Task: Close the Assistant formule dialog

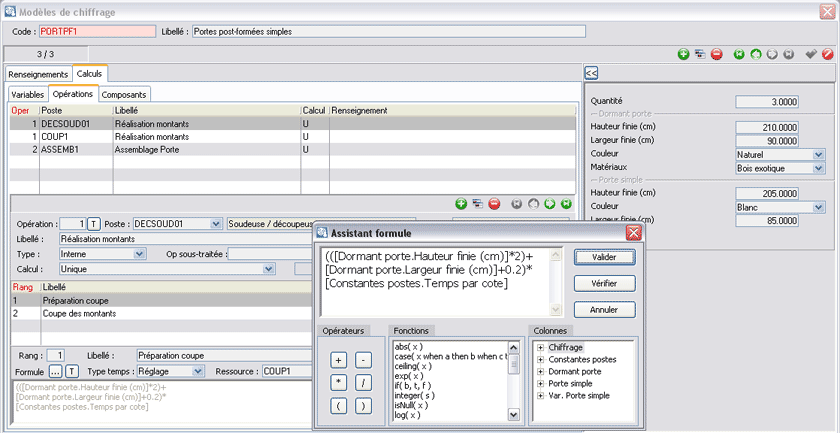Action: pos(634,233)
